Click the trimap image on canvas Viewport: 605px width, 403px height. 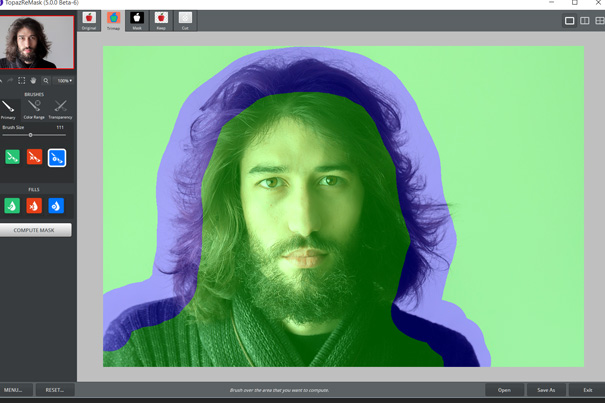click(x=343, y=207)
